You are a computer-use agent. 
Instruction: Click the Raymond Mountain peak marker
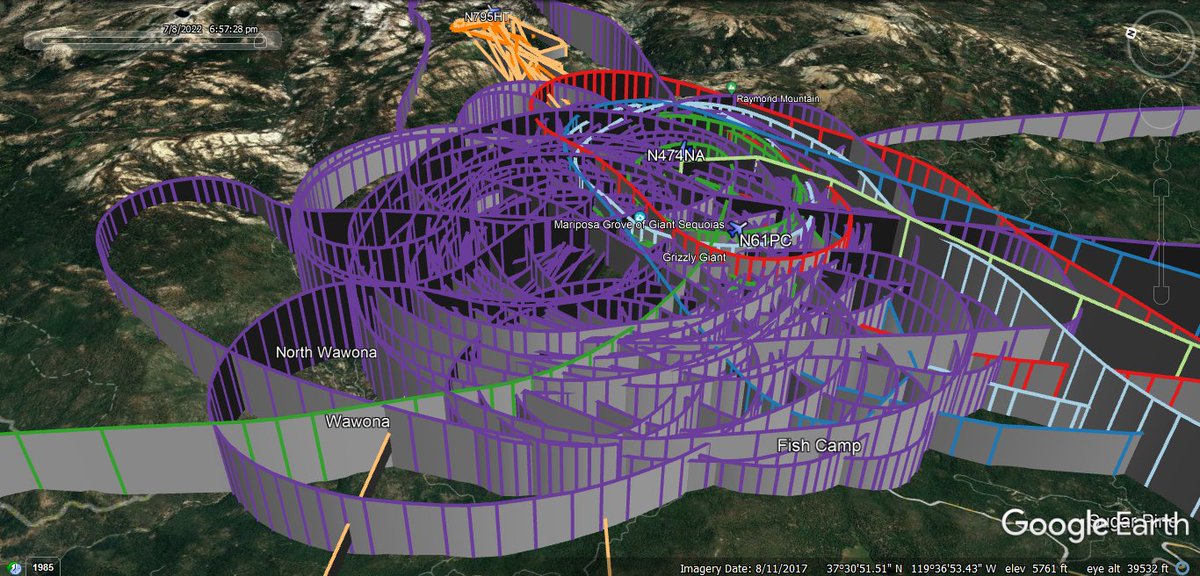[732, 89]
